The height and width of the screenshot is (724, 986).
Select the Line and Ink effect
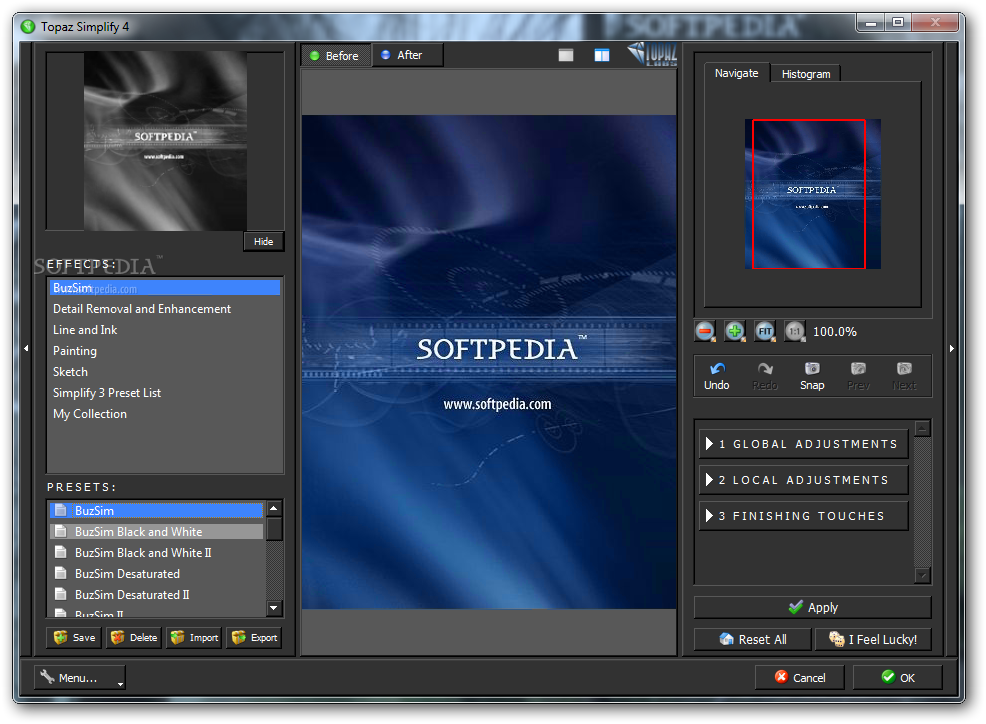pos(165,330)
